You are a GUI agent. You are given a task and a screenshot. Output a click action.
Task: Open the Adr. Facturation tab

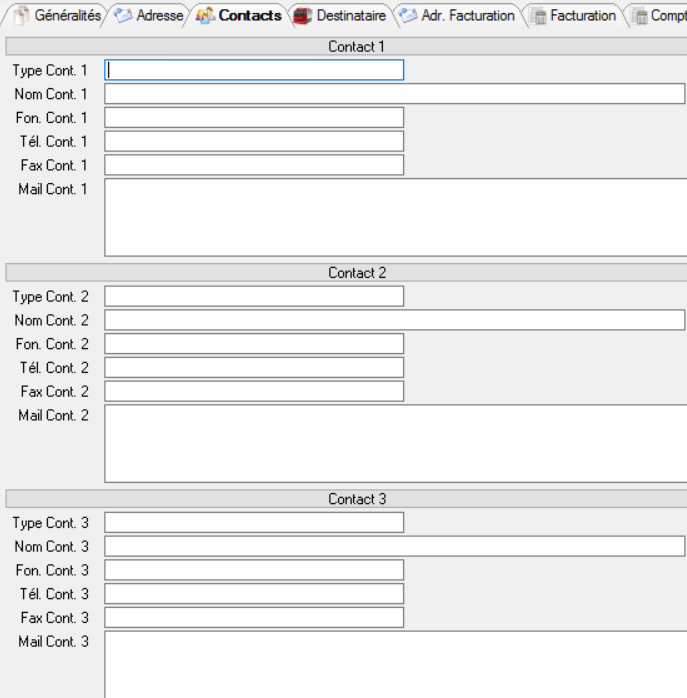[467, 16]
